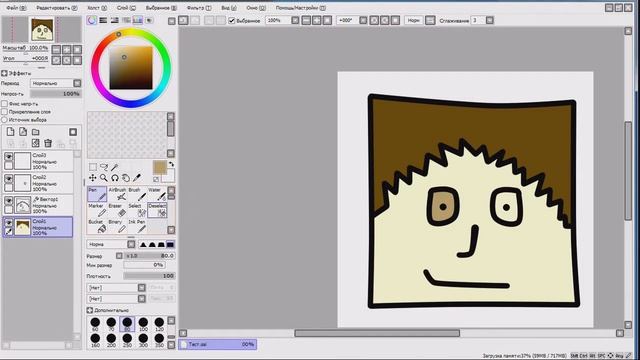Clear layer with the icon left of trash
640x360 pixels.
click(36, 143)
